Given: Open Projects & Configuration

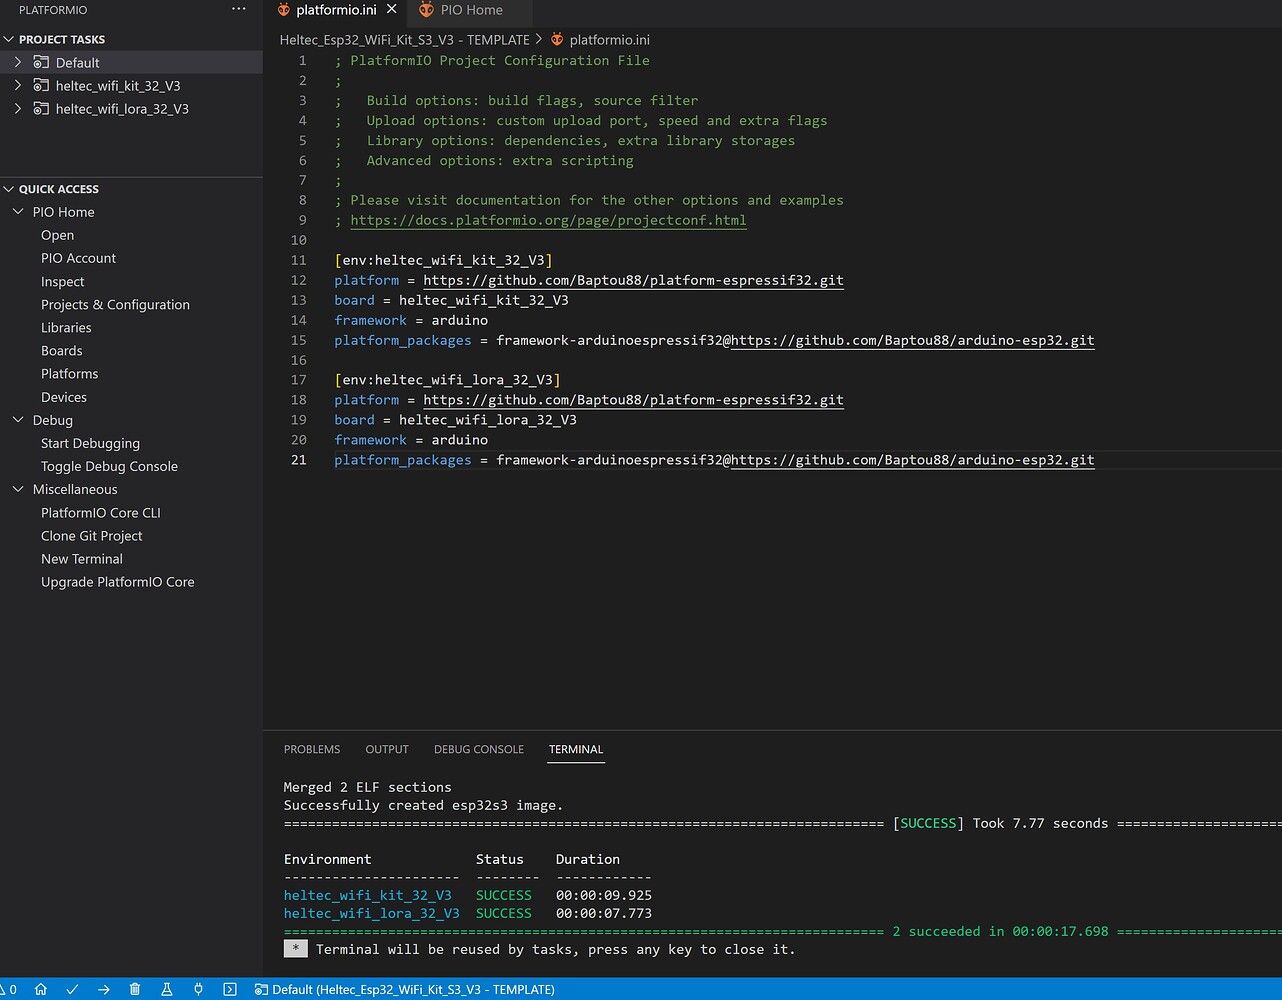Looking at the screenshot, I should pyautogui.click(x=115, y=305).
